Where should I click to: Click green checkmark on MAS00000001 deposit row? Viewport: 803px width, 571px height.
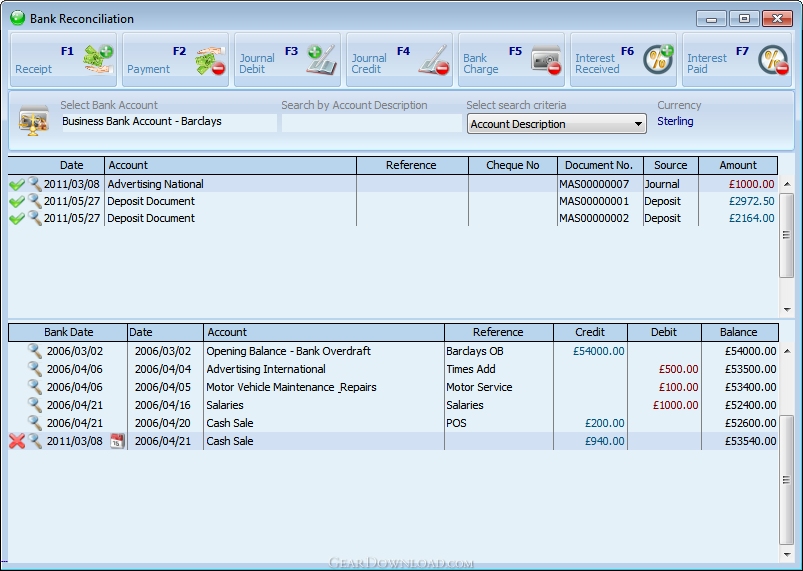17,202
